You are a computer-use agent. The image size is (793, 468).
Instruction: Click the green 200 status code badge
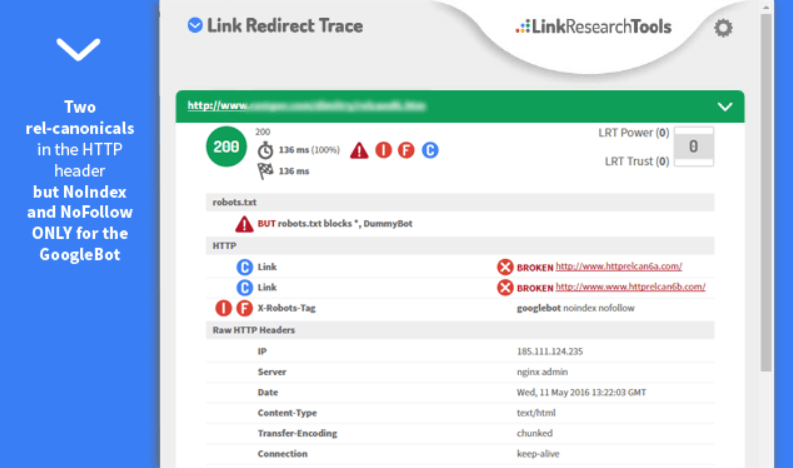[226, 146]
